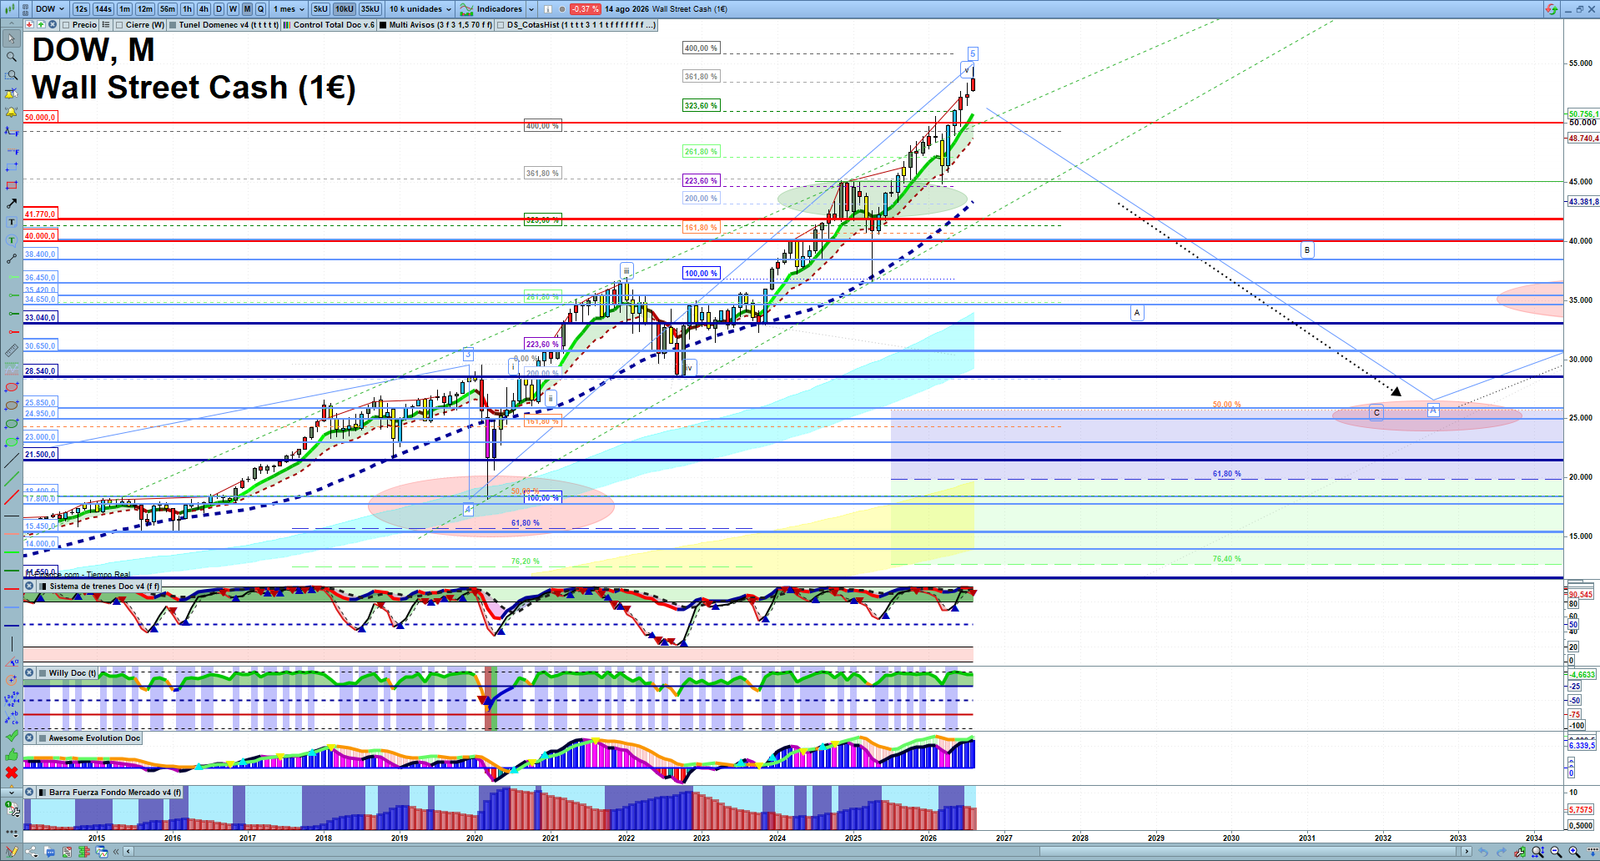
Task: Click the green plus icon before Precio
Action: coord(41,25)
